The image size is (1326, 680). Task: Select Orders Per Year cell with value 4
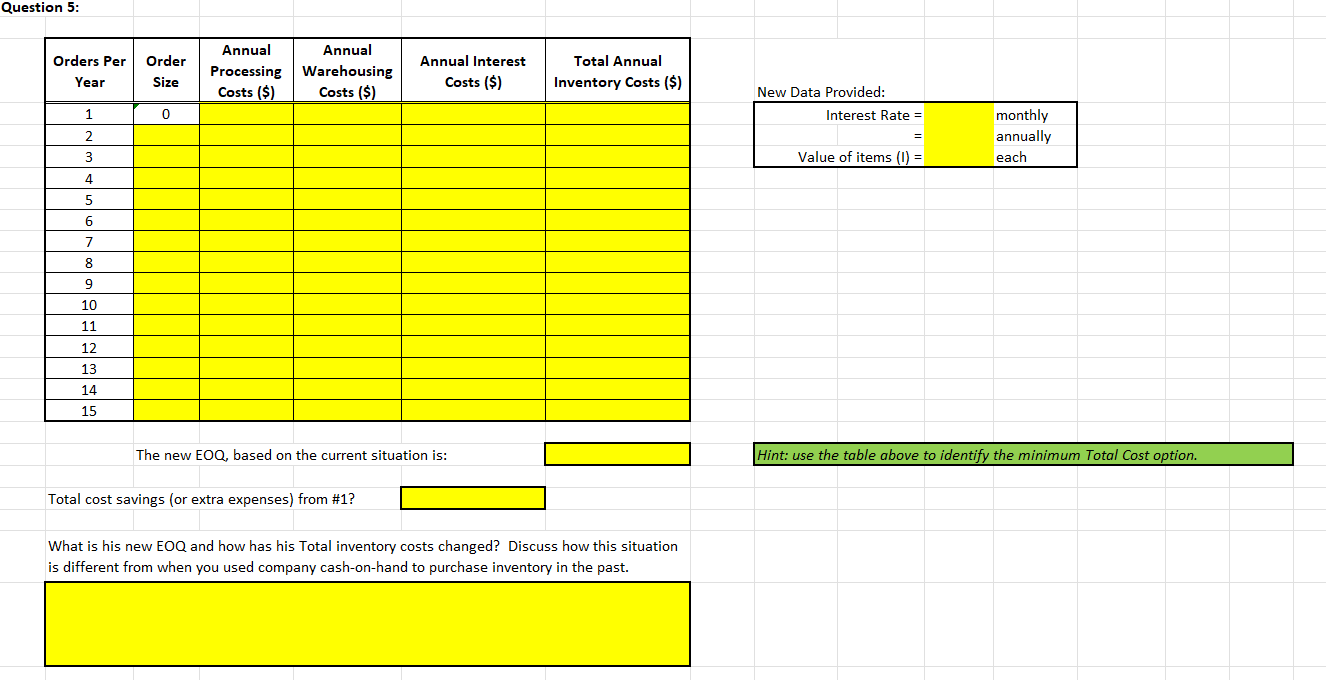pos(89,178)
